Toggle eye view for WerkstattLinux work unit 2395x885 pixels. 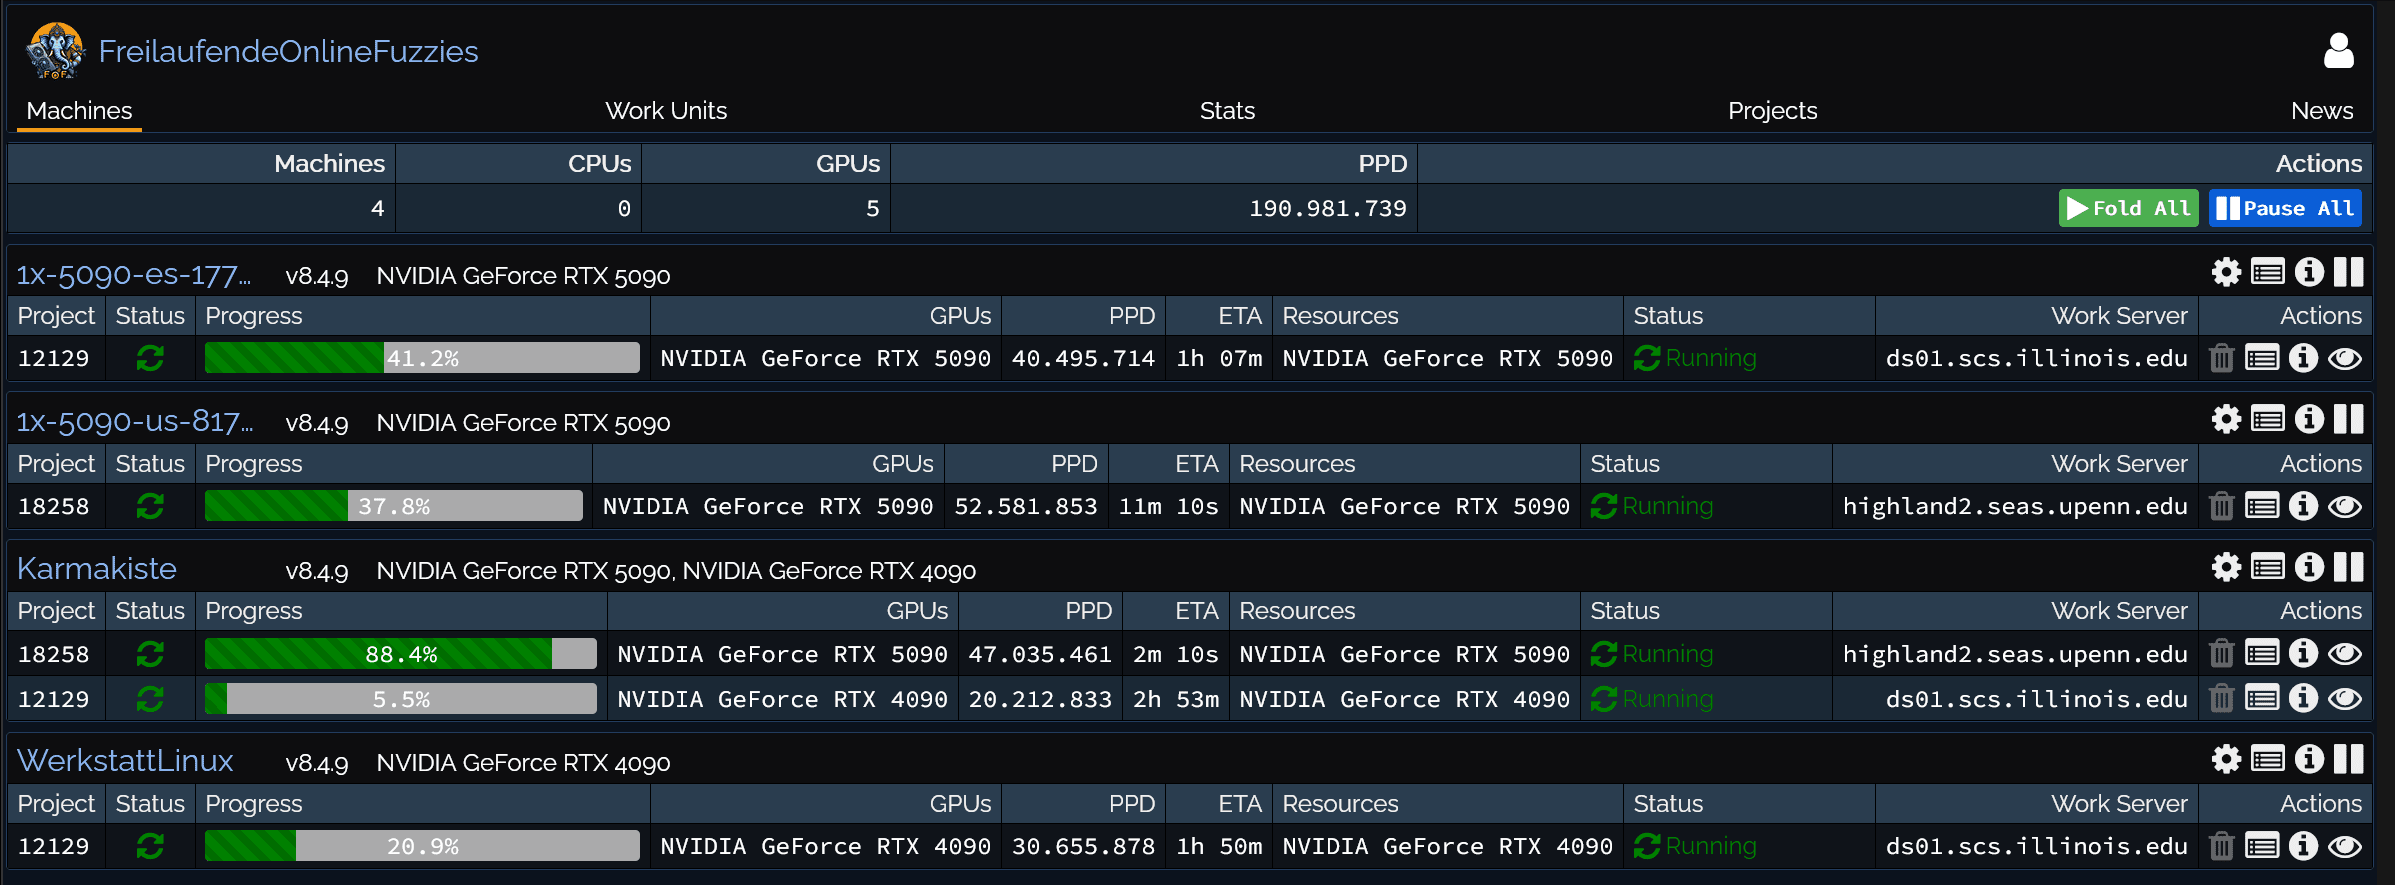coord(2345,846)
